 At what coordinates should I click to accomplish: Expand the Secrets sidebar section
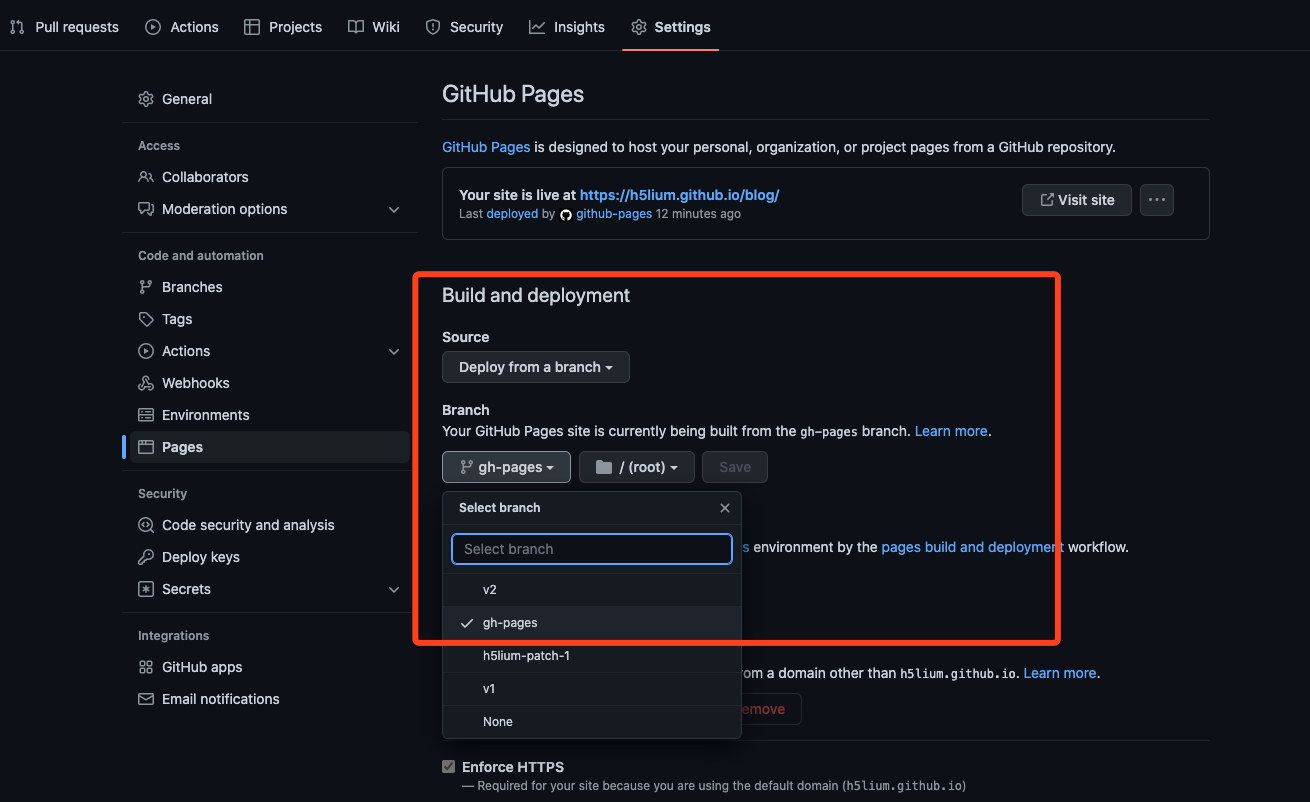[x=394, y=589]
